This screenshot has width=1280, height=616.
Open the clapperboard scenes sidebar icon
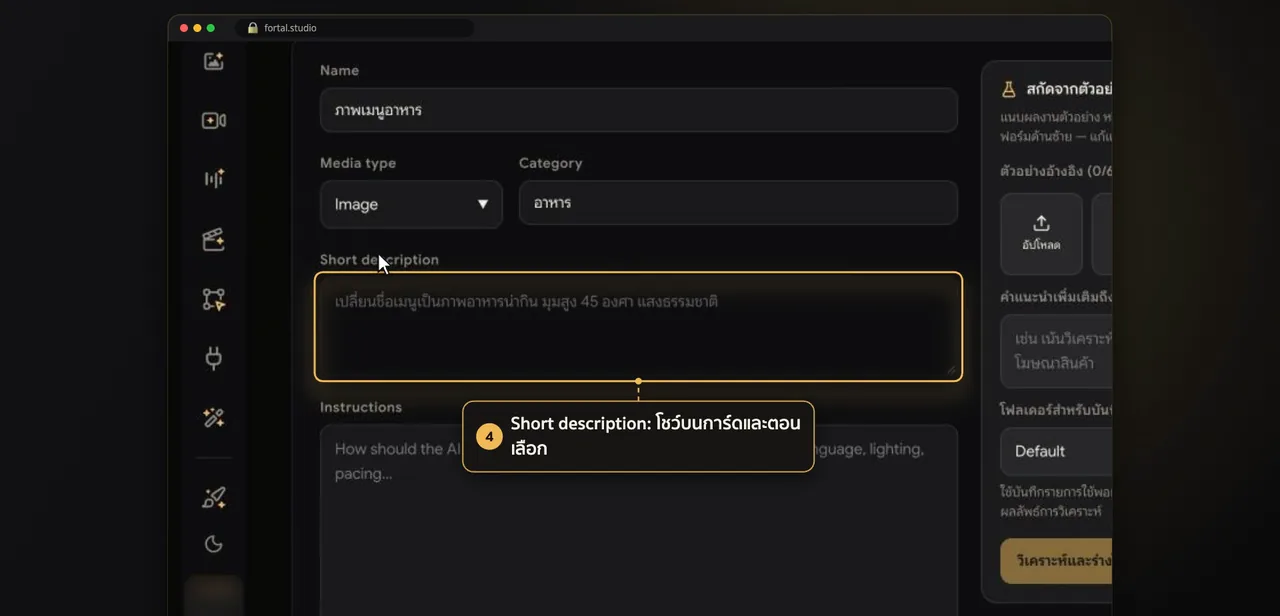[x=214, y=239]
